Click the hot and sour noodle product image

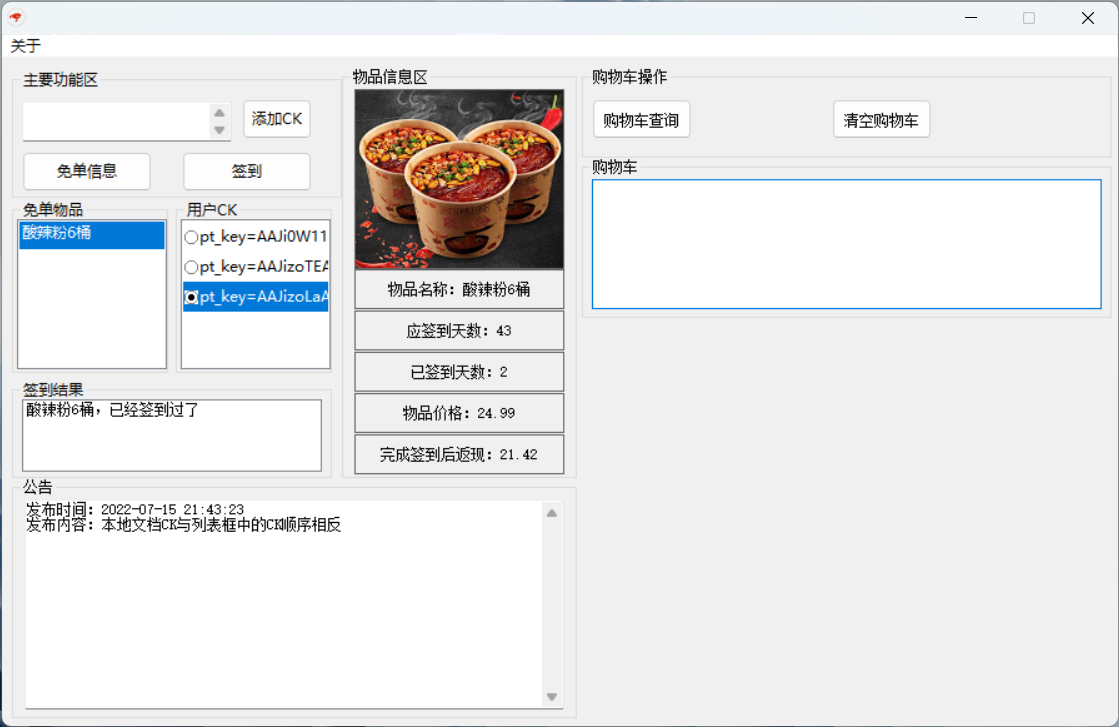tap(459, 179)
